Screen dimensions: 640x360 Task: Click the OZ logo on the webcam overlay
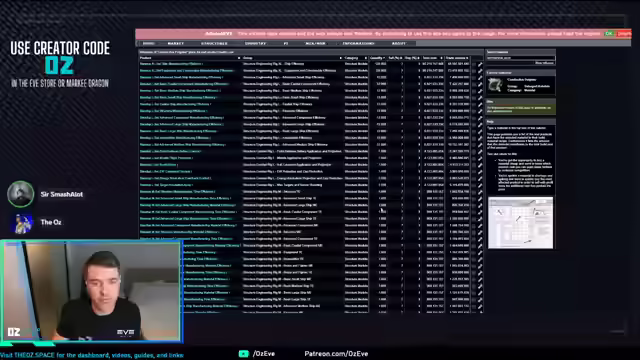coord(14,332)
